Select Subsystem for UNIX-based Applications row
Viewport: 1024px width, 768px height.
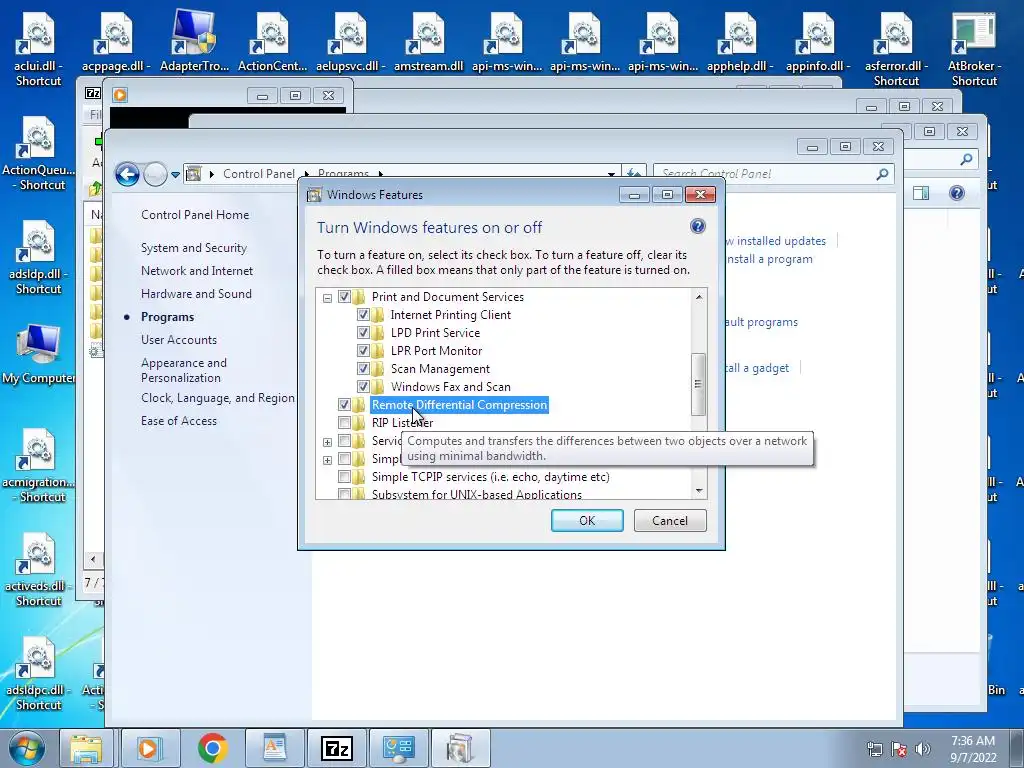pos(476,494)
